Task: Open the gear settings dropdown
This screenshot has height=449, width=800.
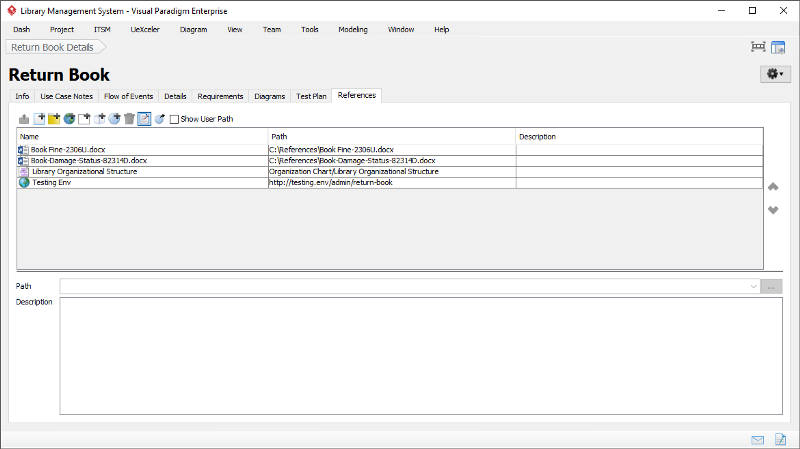Action: 774,74
